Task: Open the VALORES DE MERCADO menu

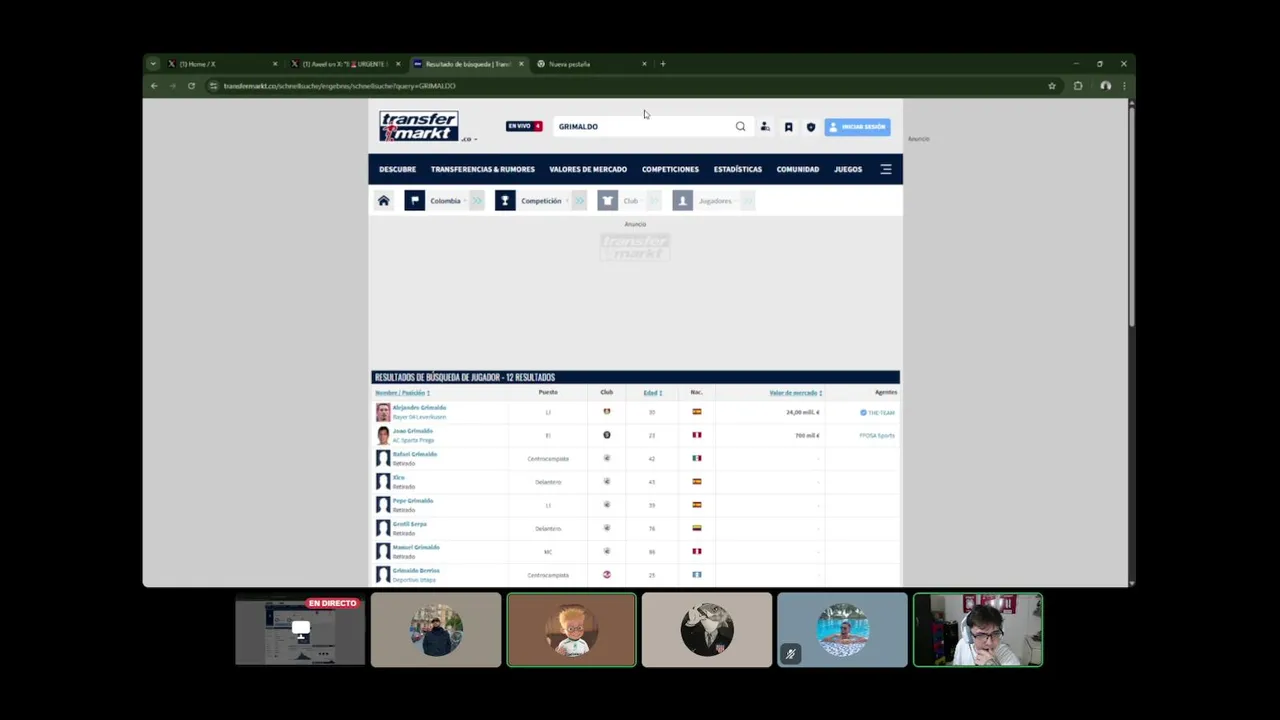Action: (588, 169)
